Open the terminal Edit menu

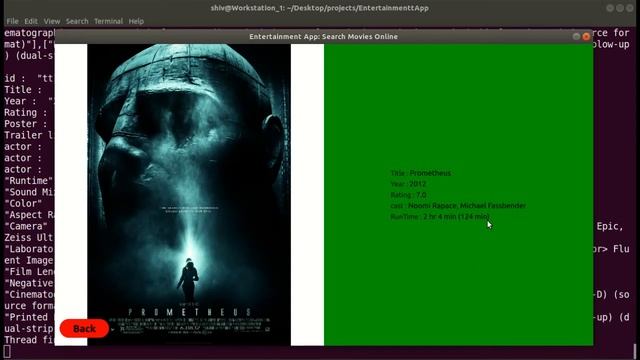(31, 21)
